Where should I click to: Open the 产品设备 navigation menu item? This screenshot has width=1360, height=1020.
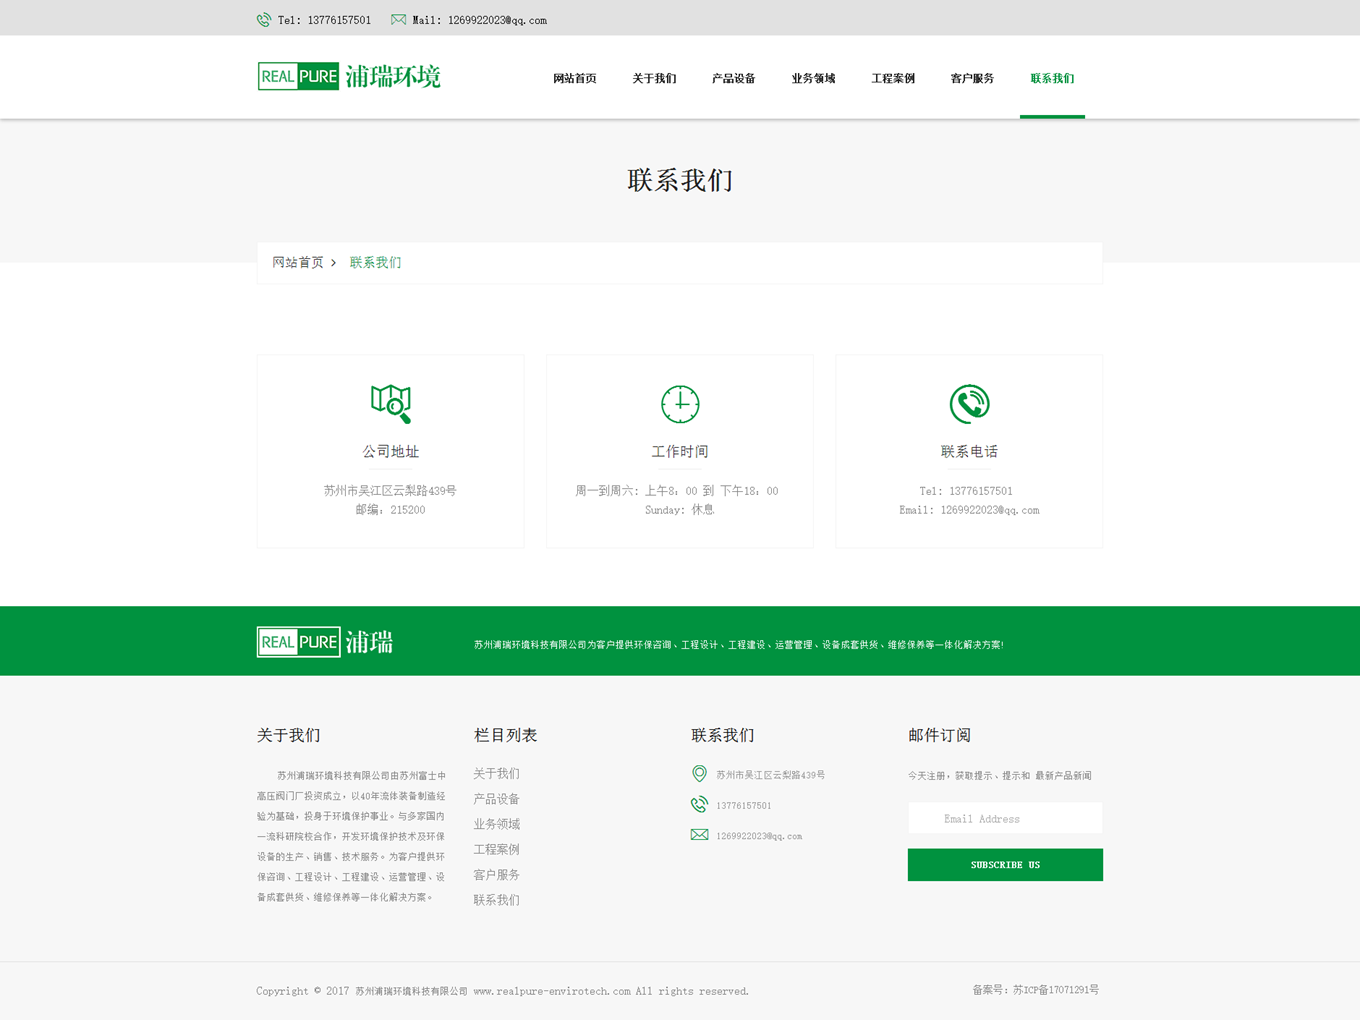pyautogui.click(x=733, y=79)
